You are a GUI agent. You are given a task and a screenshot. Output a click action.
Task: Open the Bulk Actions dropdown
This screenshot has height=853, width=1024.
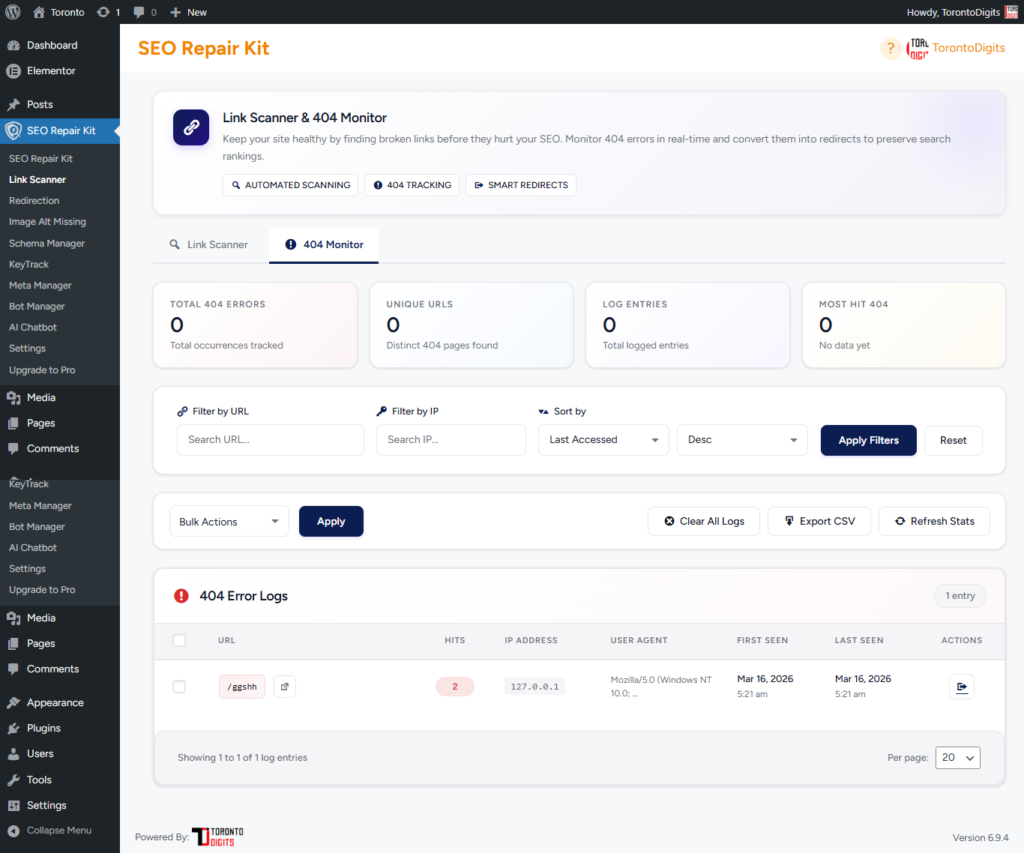229,521
